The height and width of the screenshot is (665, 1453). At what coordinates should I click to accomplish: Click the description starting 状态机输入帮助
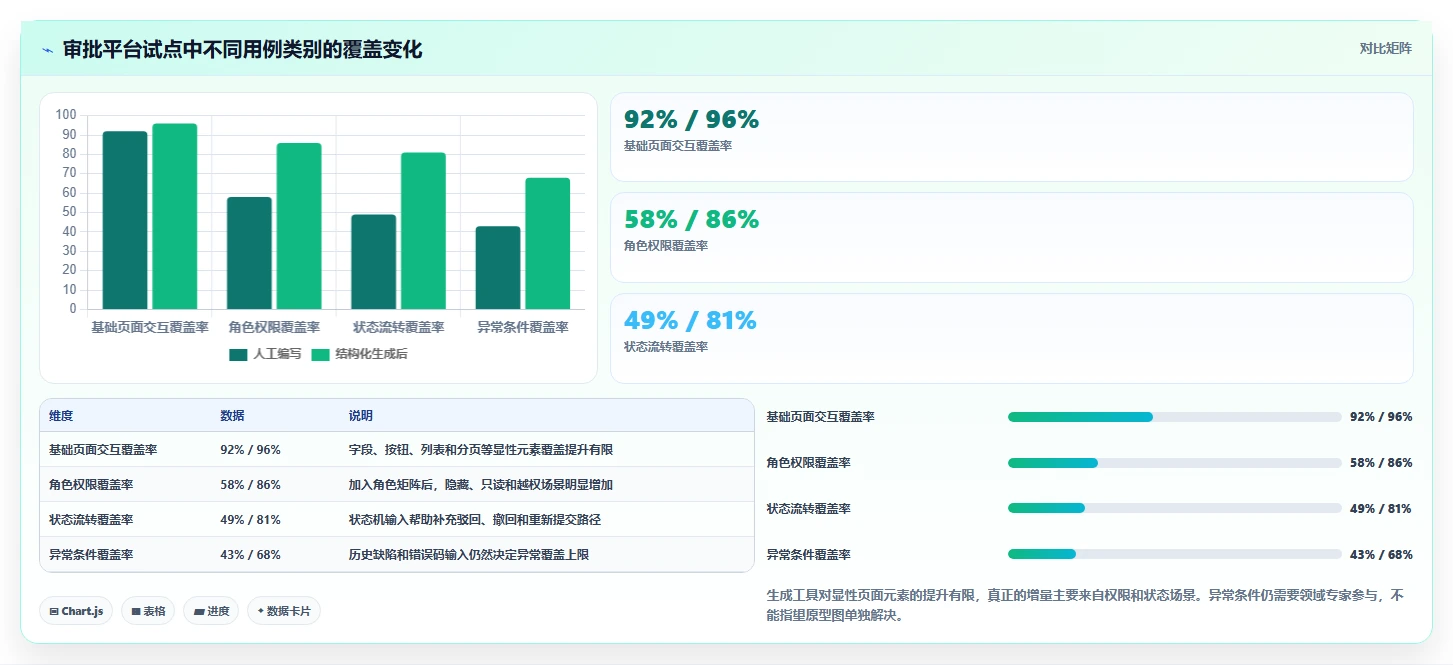coord(475,520)
